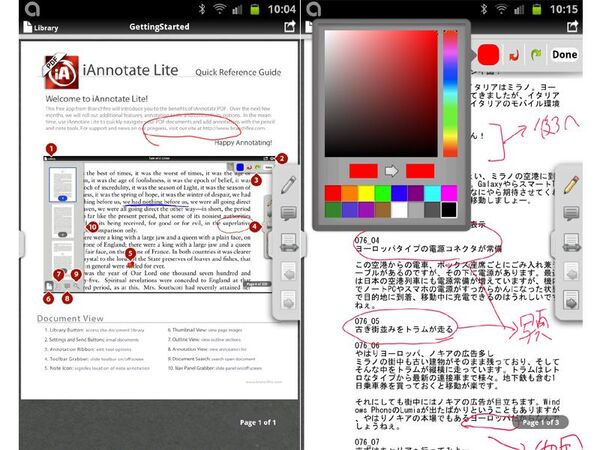
Task: Tap share icon in right screenshot header
Action: click(x=572, y=26)
